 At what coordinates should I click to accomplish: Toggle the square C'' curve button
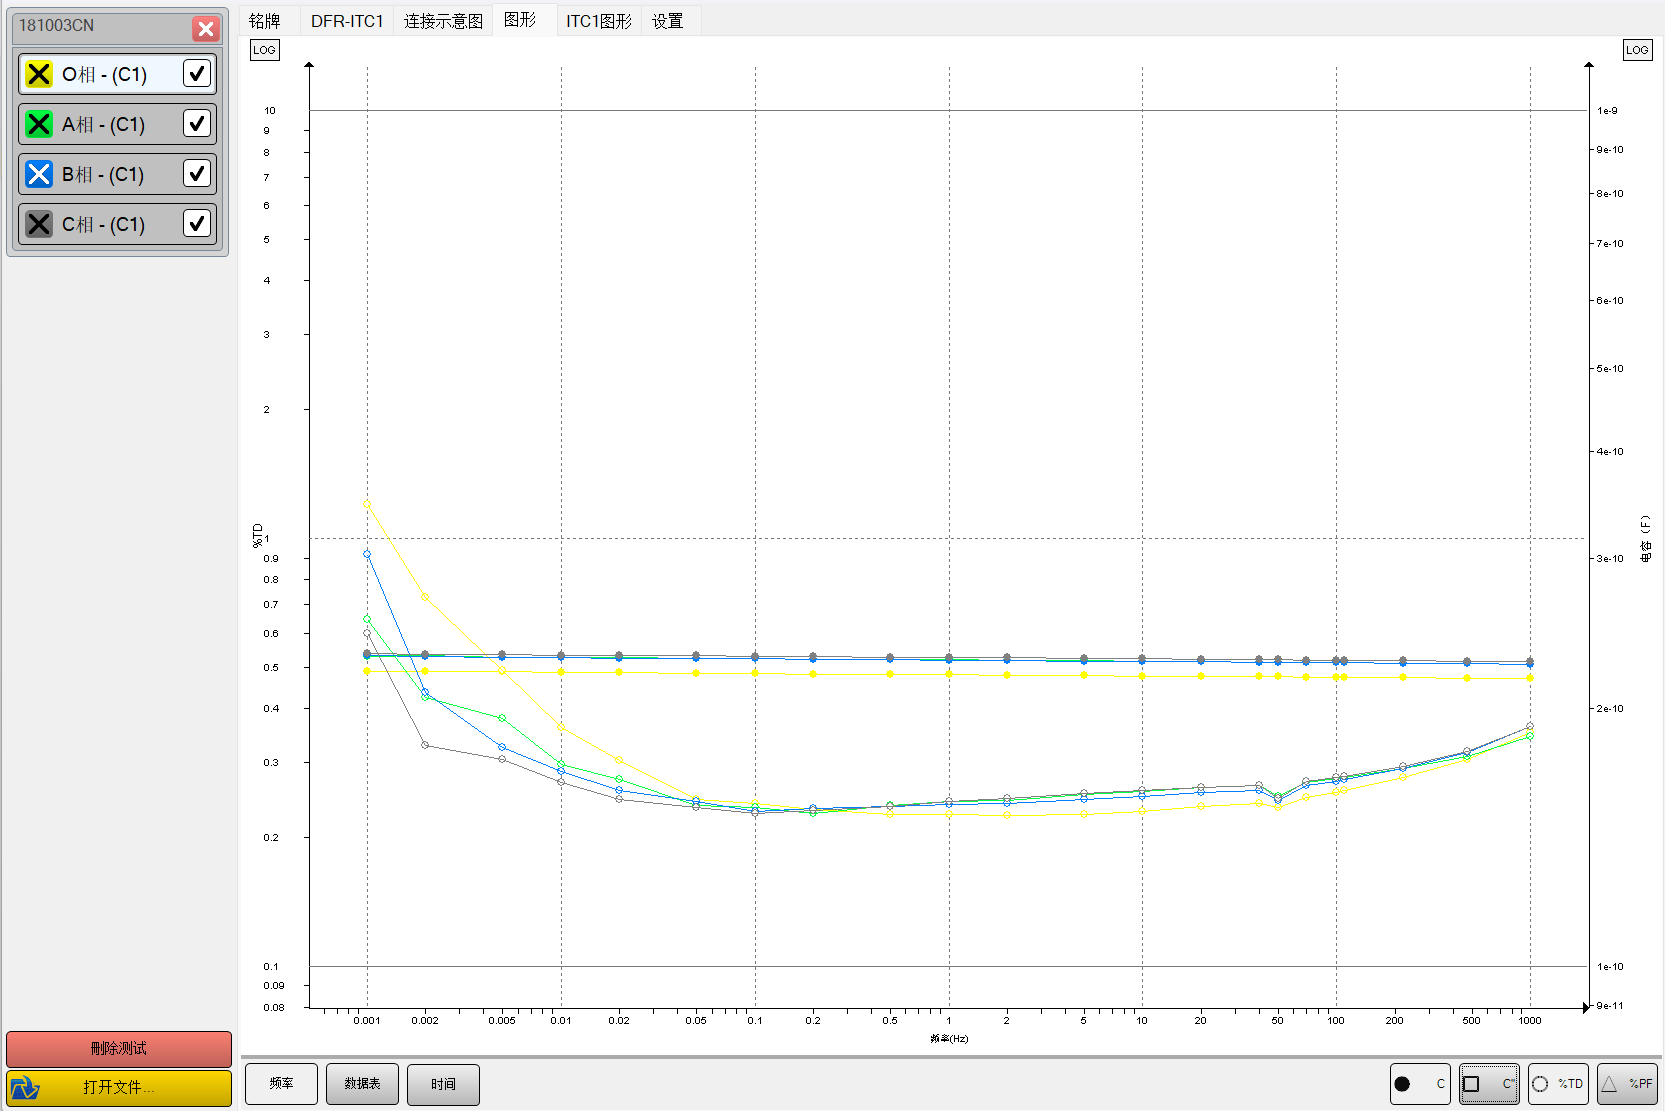[1488, 1084]
